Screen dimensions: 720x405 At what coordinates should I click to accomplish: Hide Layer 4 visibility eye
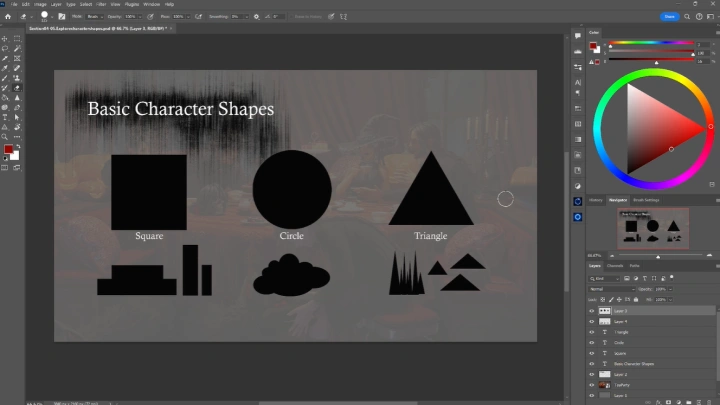(x=591, y=321)
